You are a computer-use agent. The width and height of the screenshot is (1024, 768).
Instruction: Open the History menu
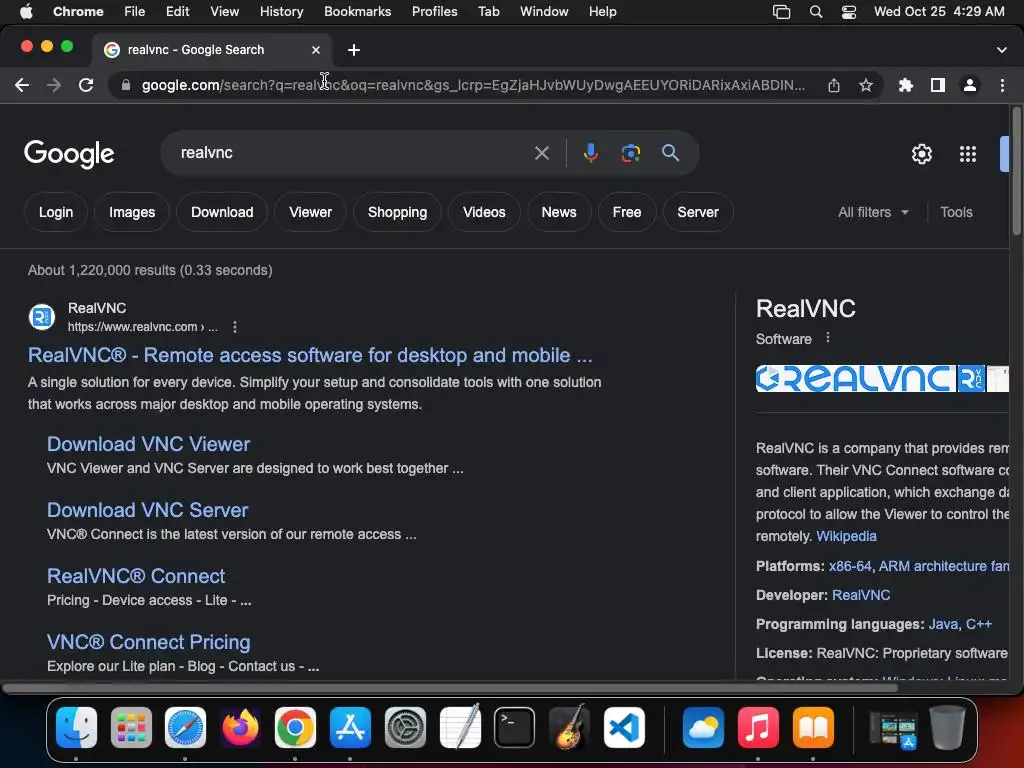click(x=281, y=12)
